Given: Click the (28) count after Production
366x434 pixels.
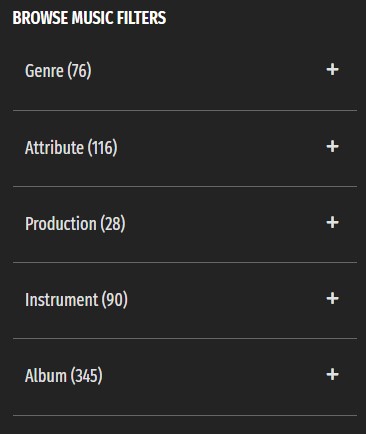Looking at the screenshot, I should pyautogui.click(x=113, y=223).
